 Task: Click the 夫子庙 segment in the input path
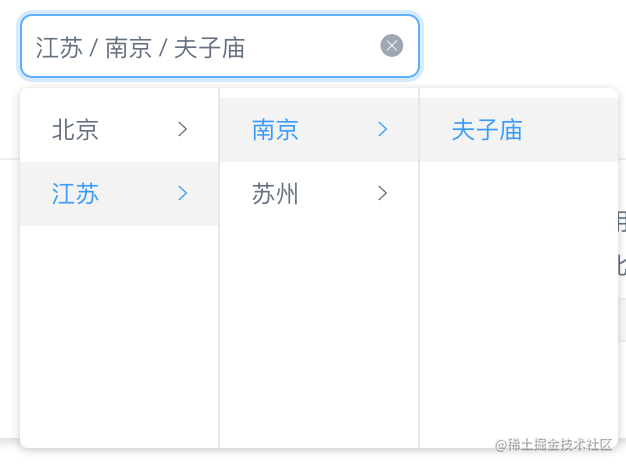coord(209,48)
